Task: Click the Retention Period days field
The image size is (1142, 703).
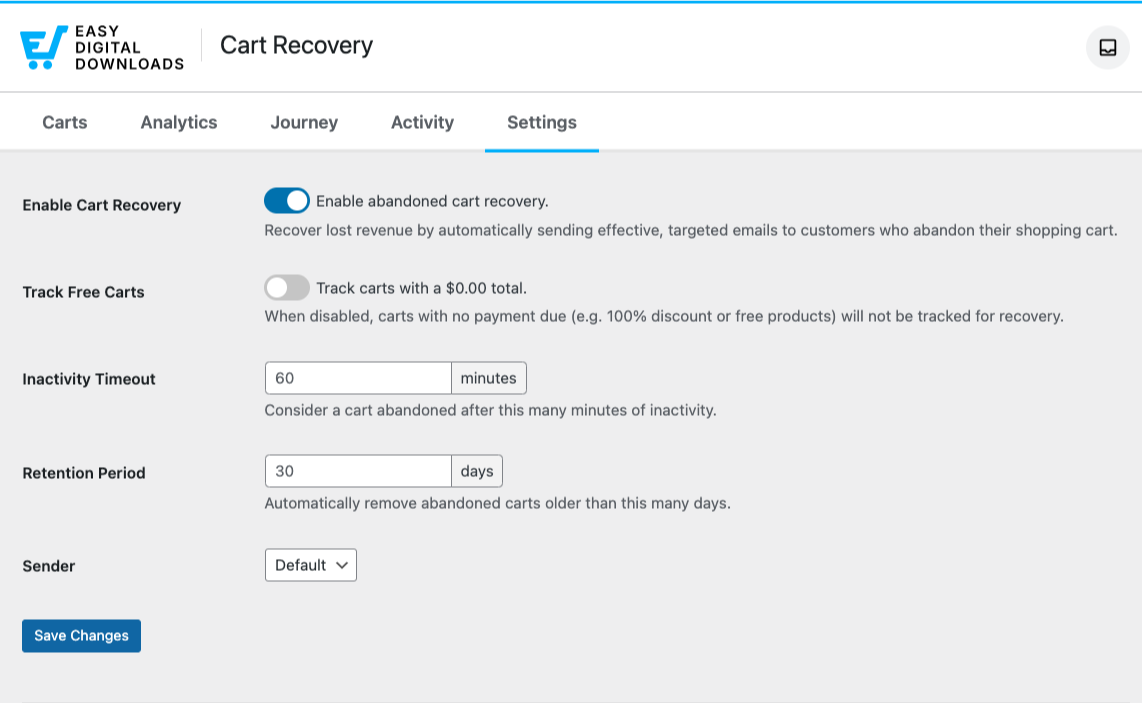Action: click(358, 471)
